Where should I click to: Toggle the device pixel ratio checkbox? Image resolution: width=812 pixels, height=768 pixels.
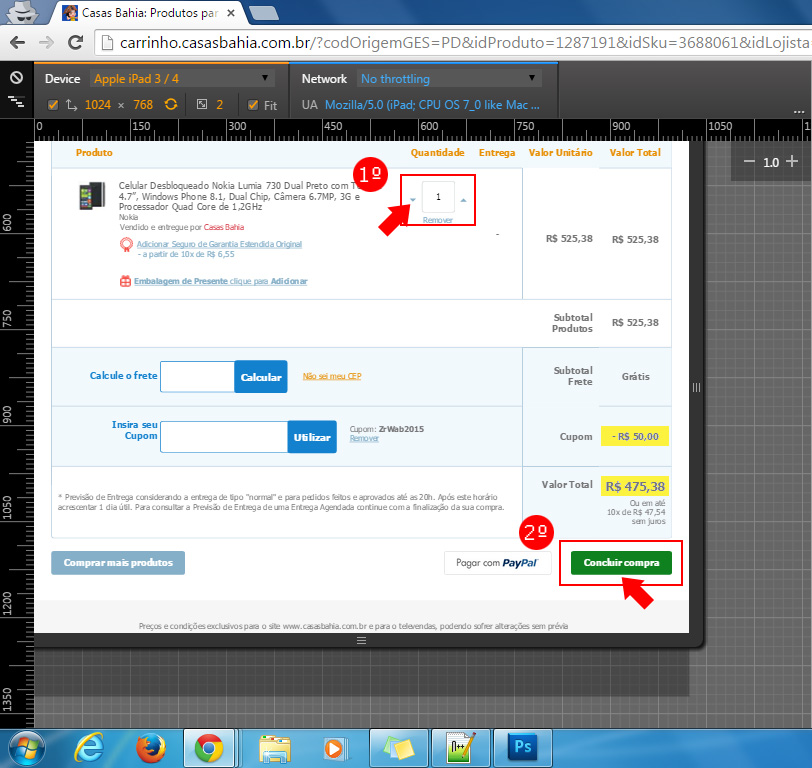pyautogui.click(x=202, y=104)
